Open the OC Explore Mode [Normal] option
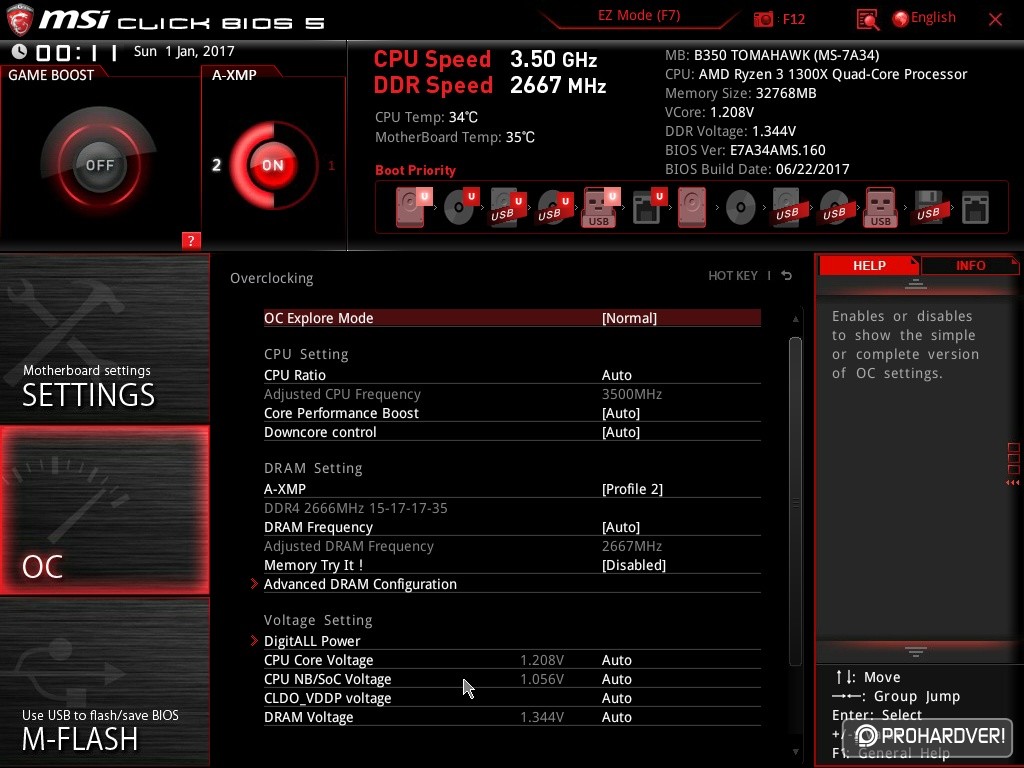 point(512,318)
